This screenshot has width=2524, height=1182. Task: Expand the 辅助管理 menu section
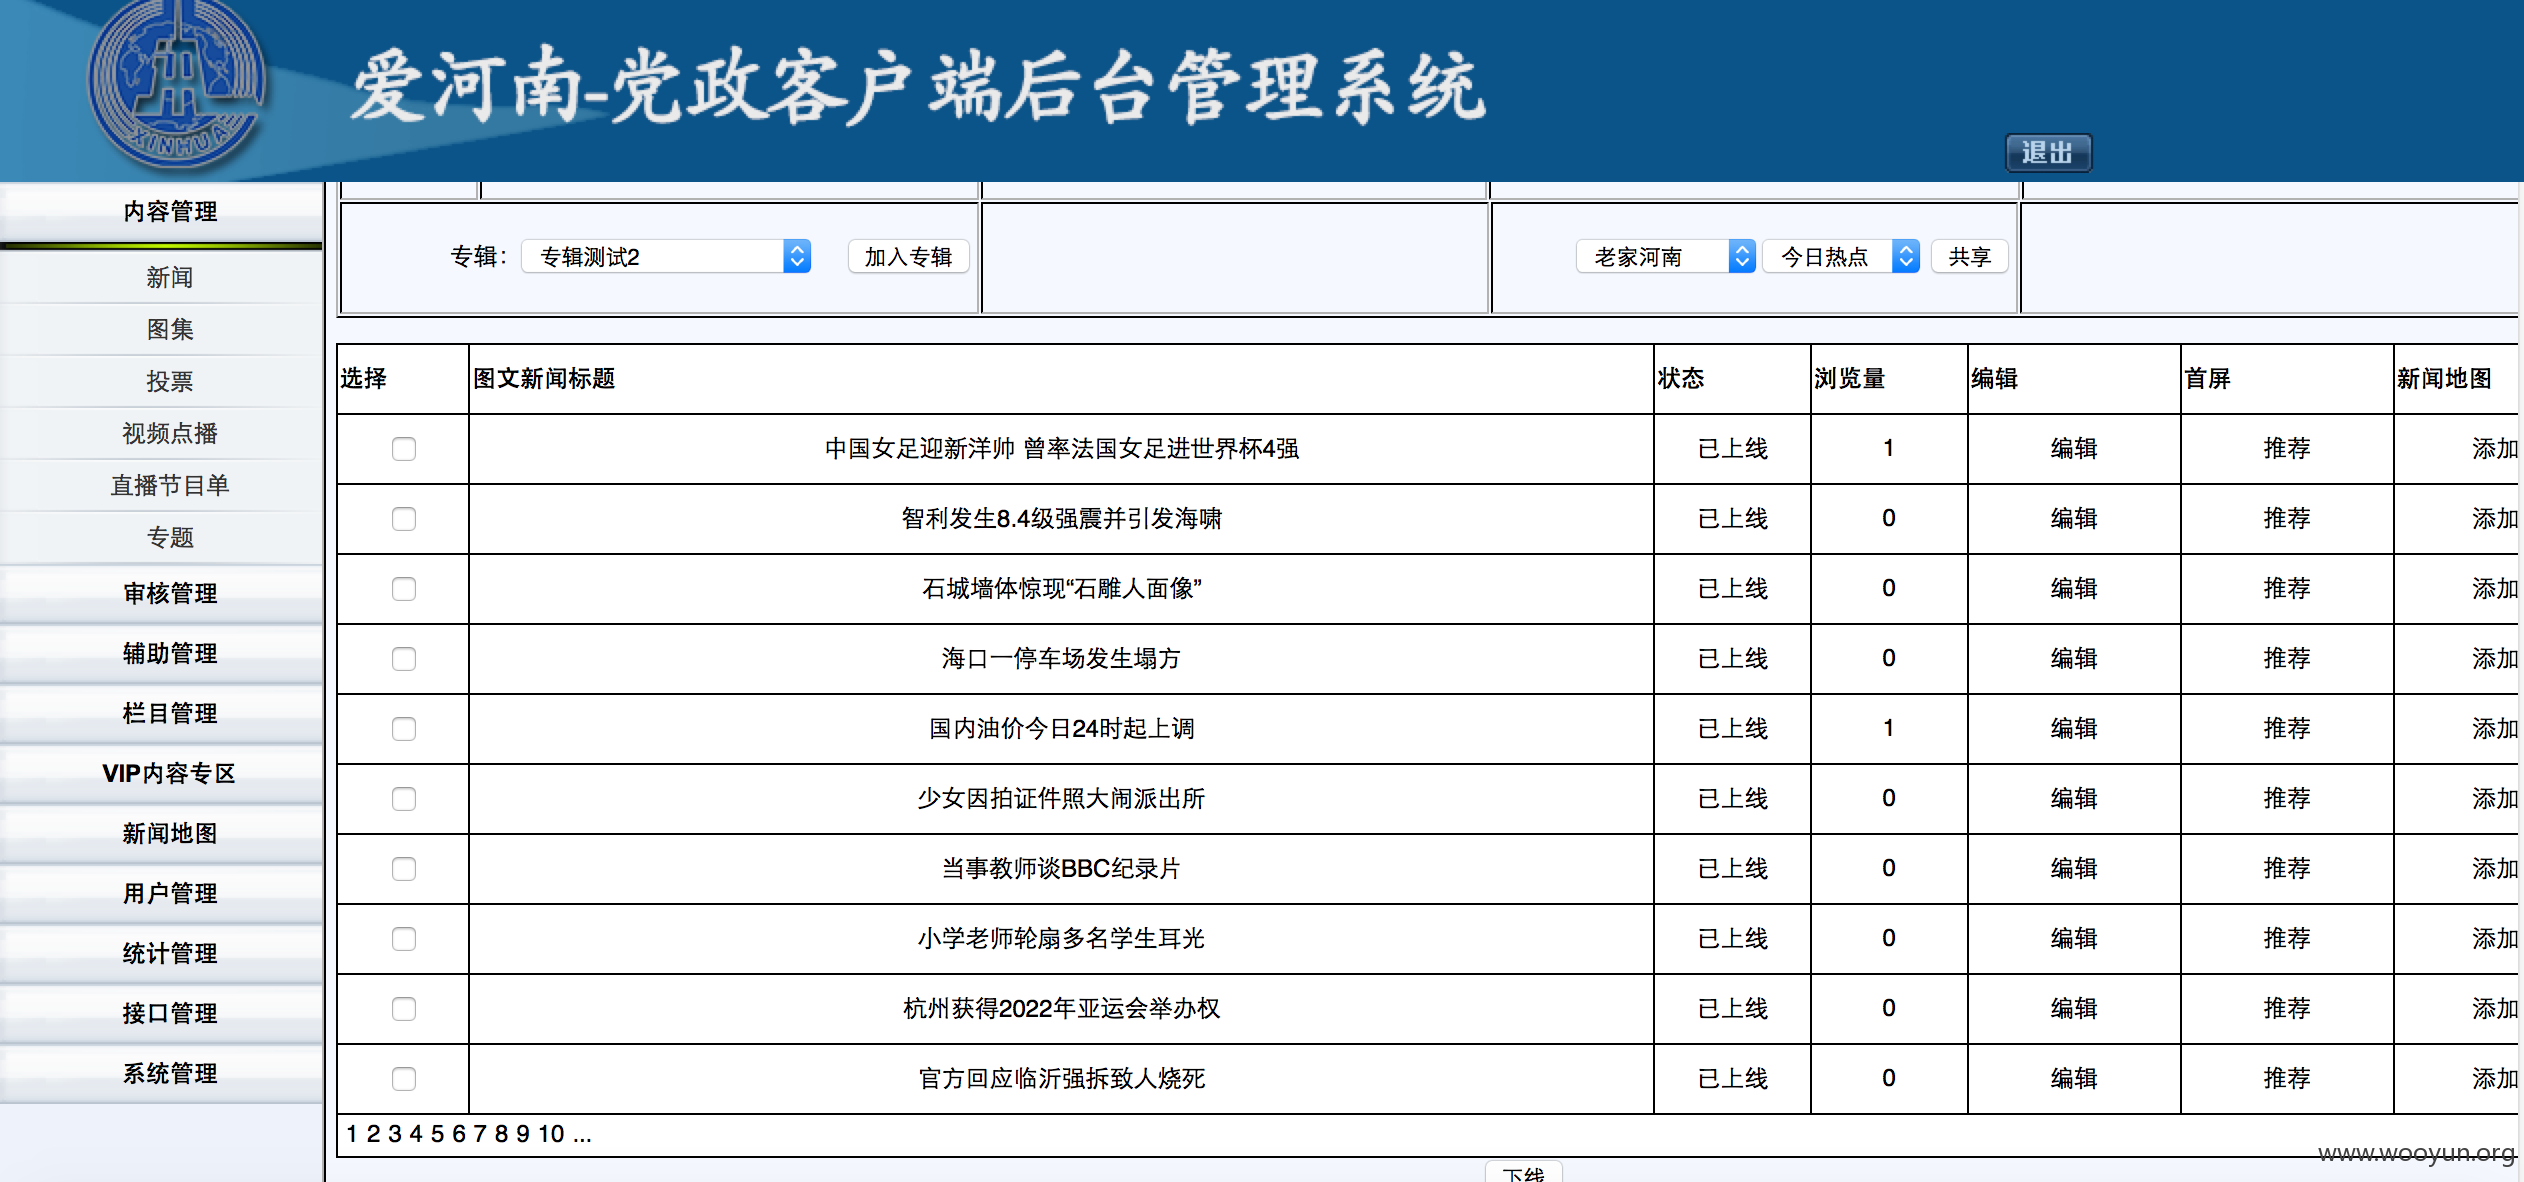[x=161, y=654]
